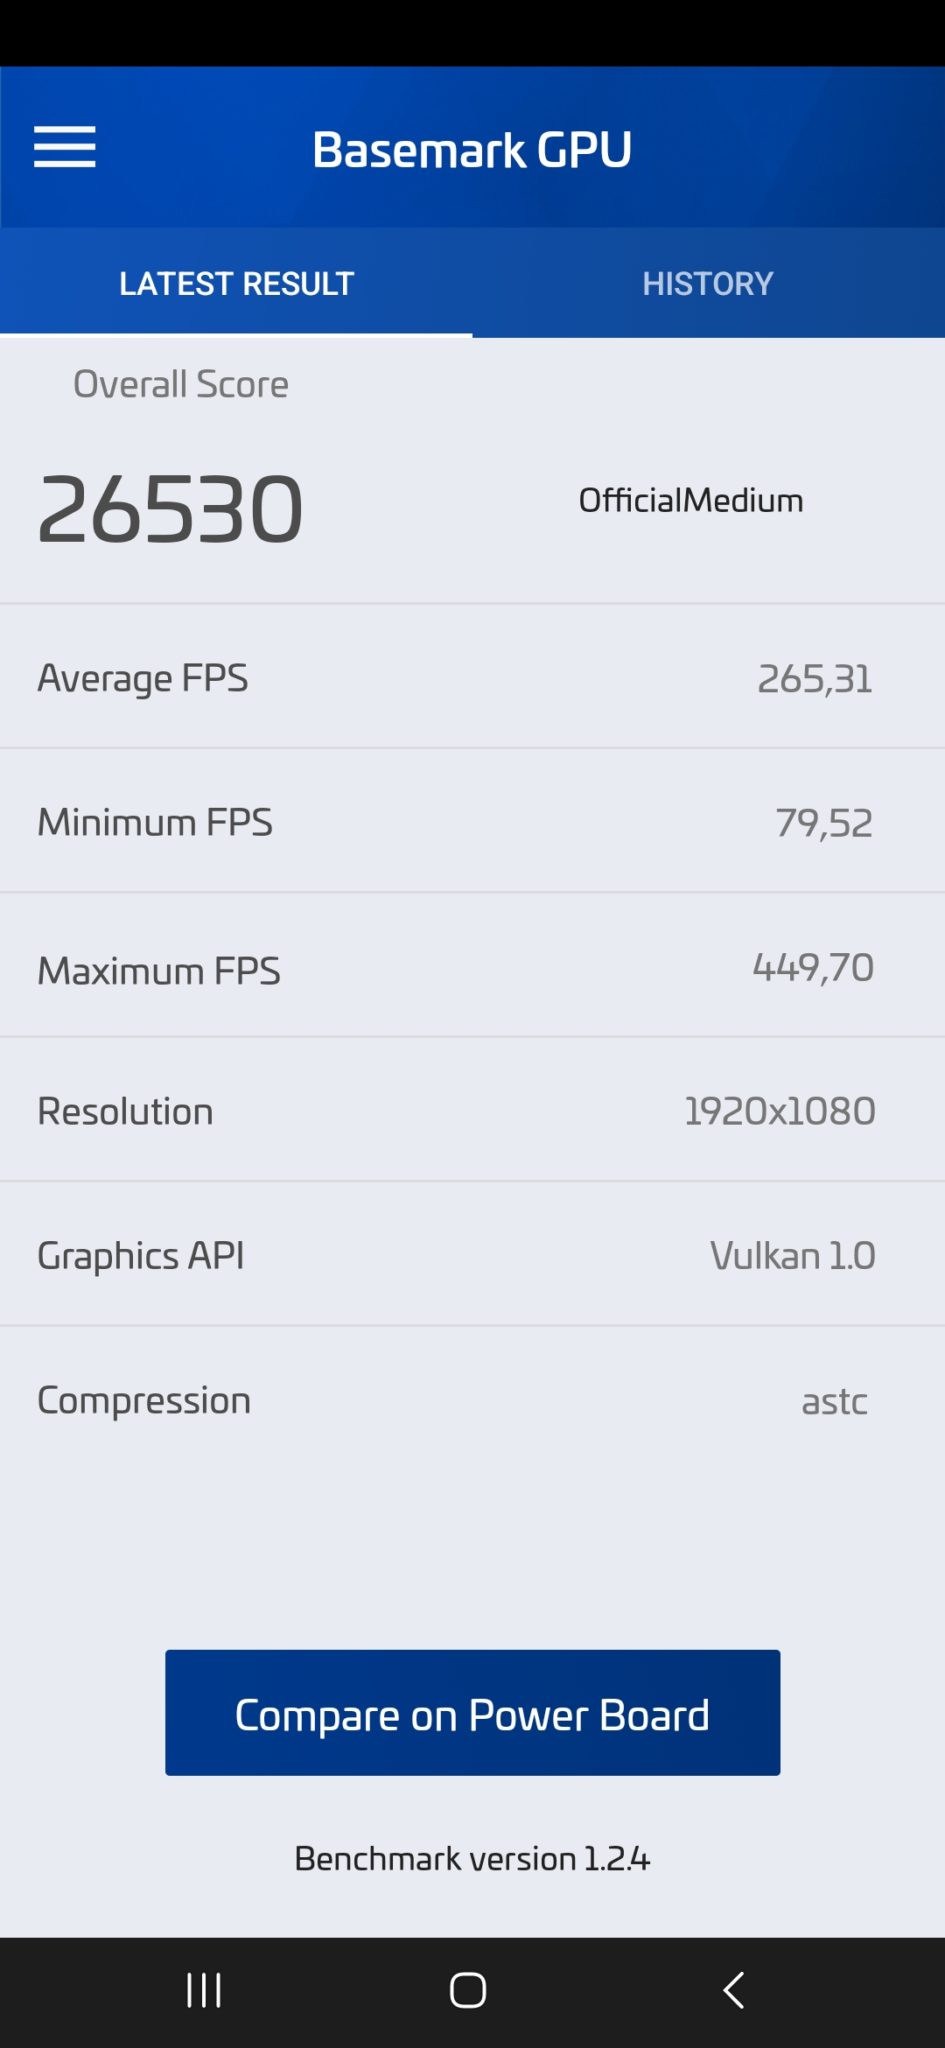
Task: Tap the Compression astc value
Action: point(834,1401)
